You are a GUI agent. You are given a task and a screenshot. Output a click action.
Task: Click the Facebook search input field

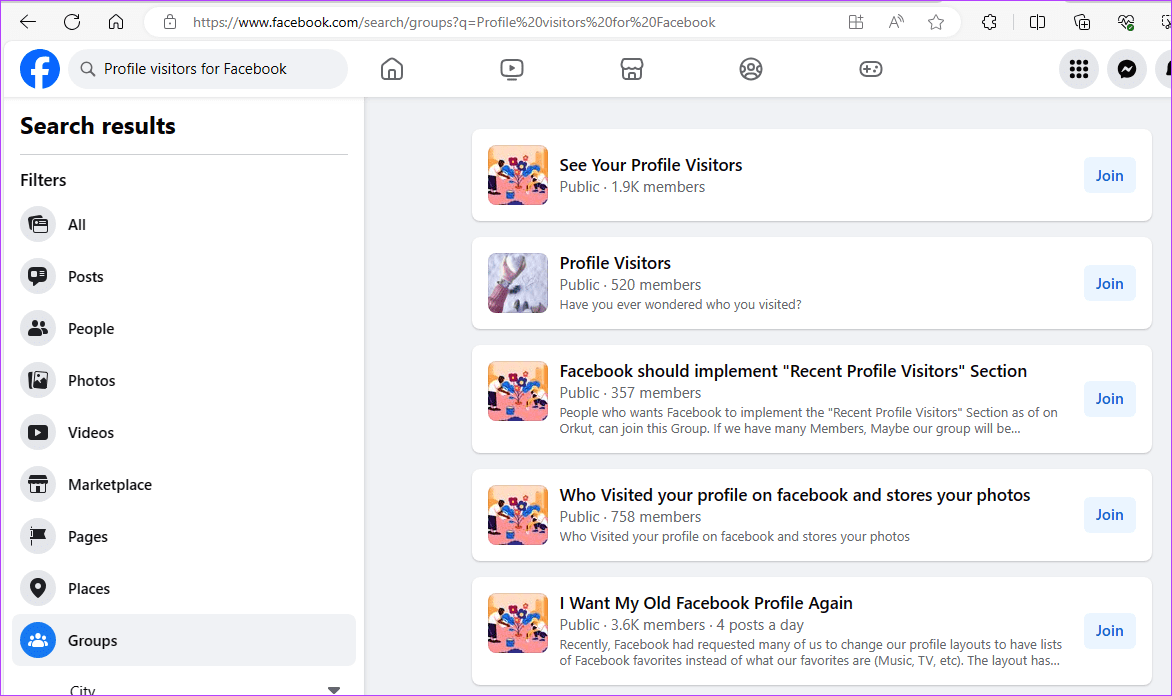pos(208,69)
